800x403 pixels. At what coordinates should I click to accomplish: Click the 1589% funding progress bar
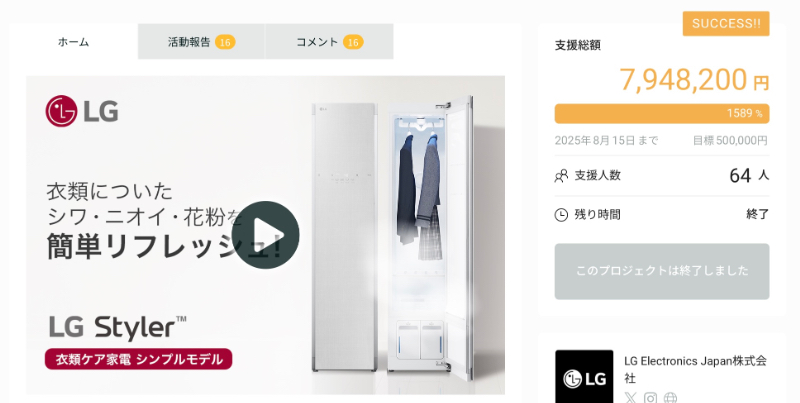[x=662, y=113]
